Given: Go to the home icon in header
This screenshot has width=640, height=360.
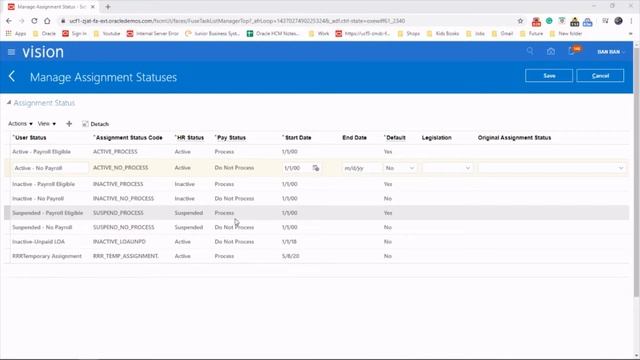Looking at the screenshot, I should point(551,51).
